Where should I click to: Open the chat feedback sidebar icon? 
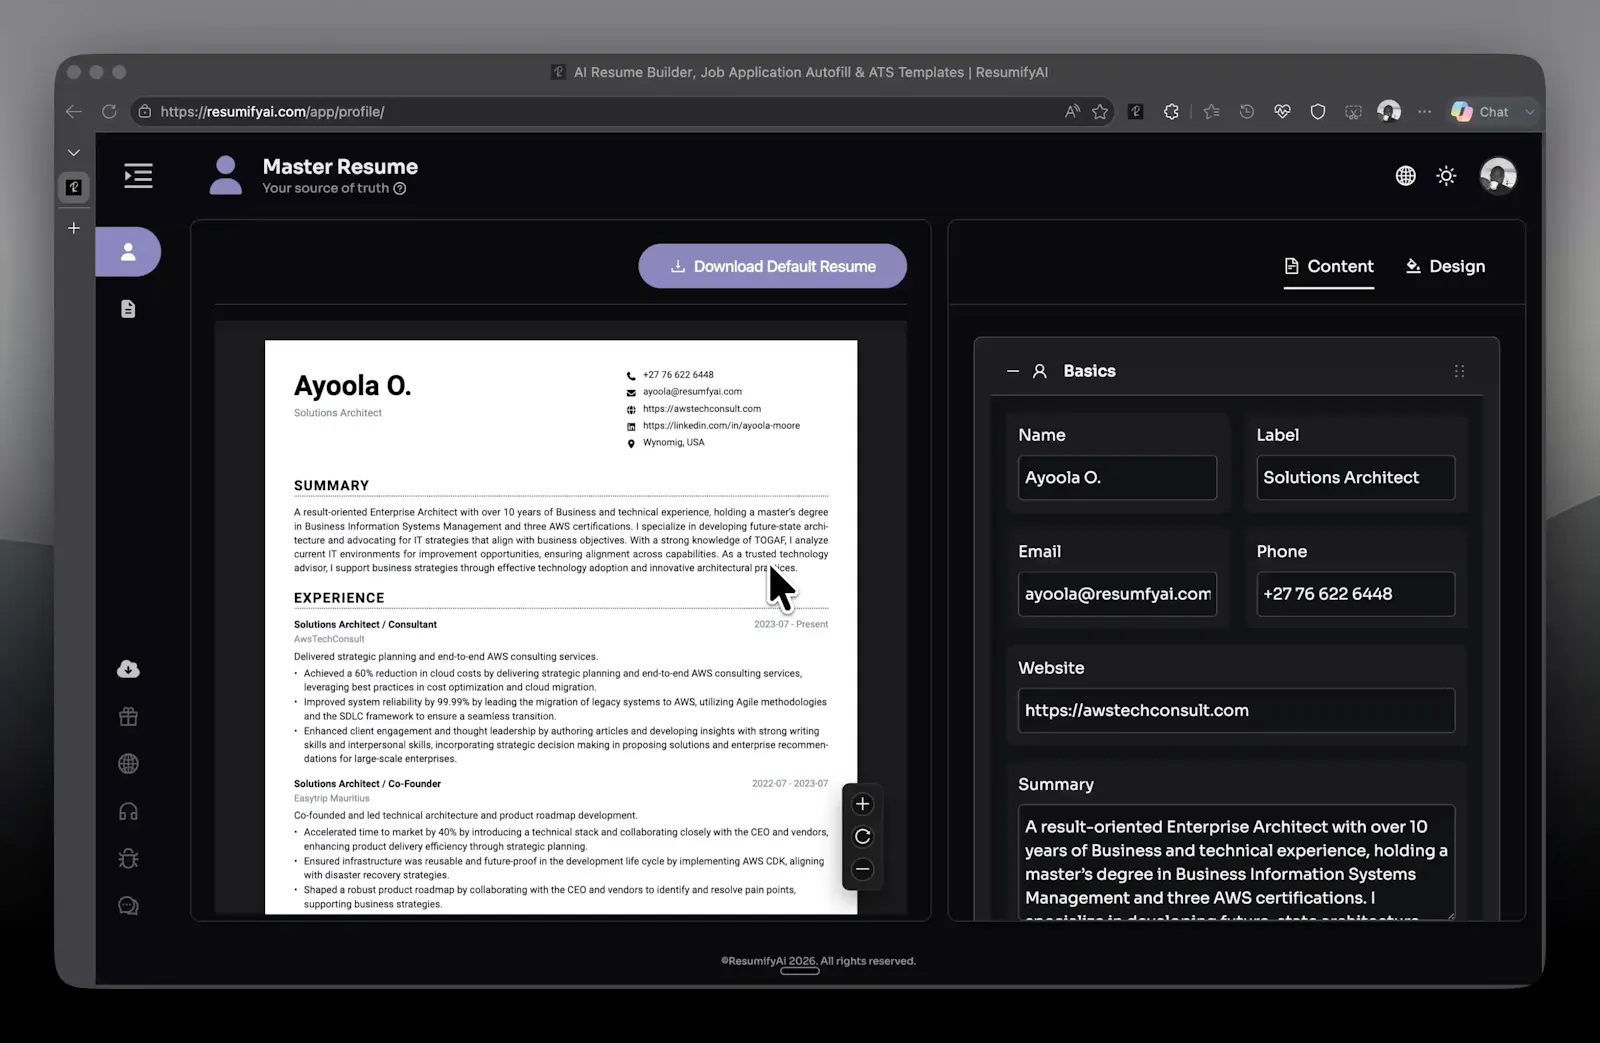coord(128,906)
